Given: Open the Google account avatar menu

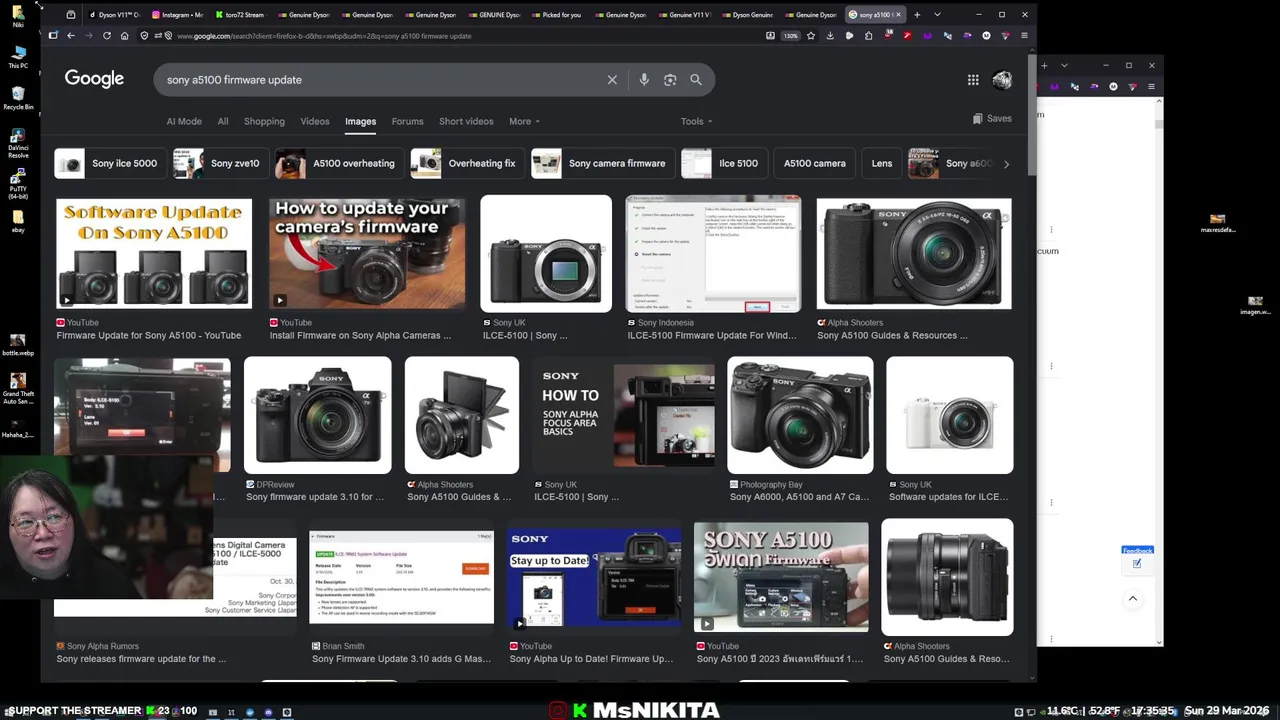Looking at the screenshot, I should pos(1002,80).
